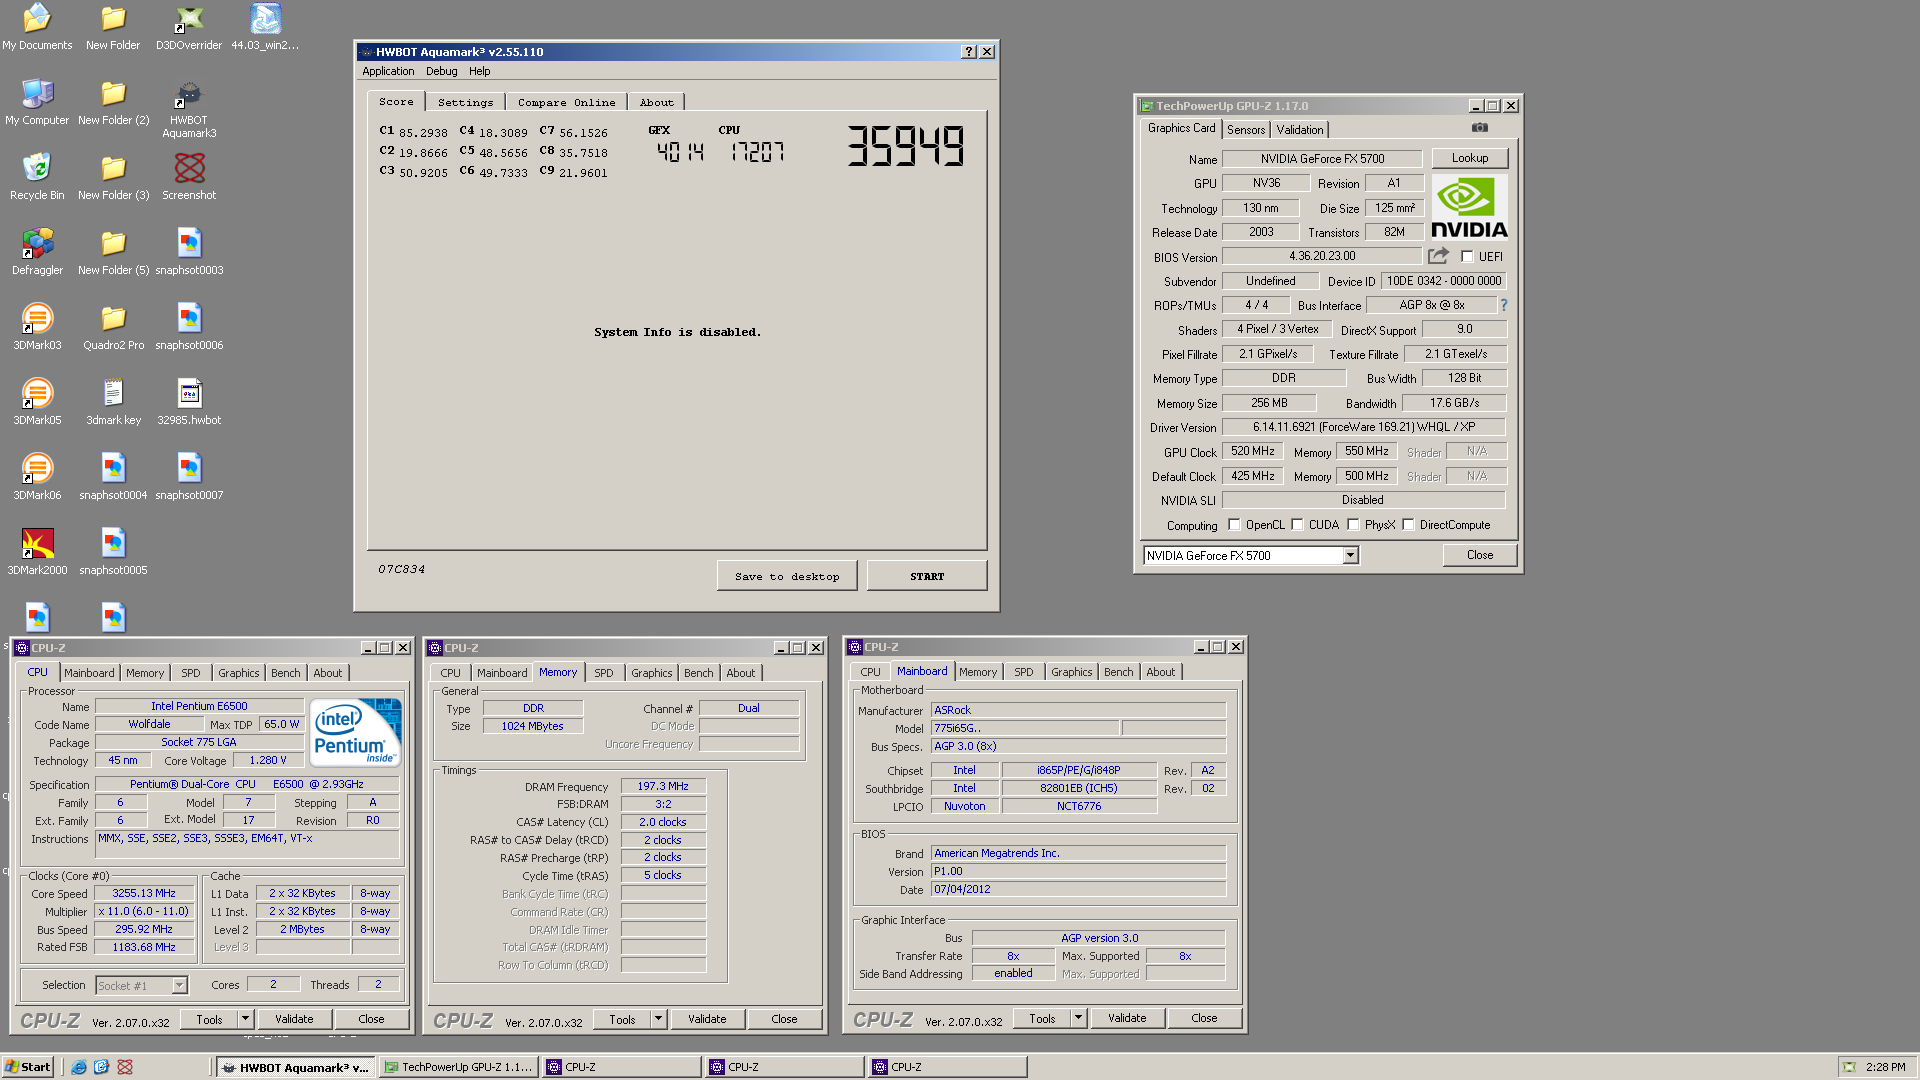
Task: Open the D3DOverrider desktop shortcut
Action: (x=189, y=27)
